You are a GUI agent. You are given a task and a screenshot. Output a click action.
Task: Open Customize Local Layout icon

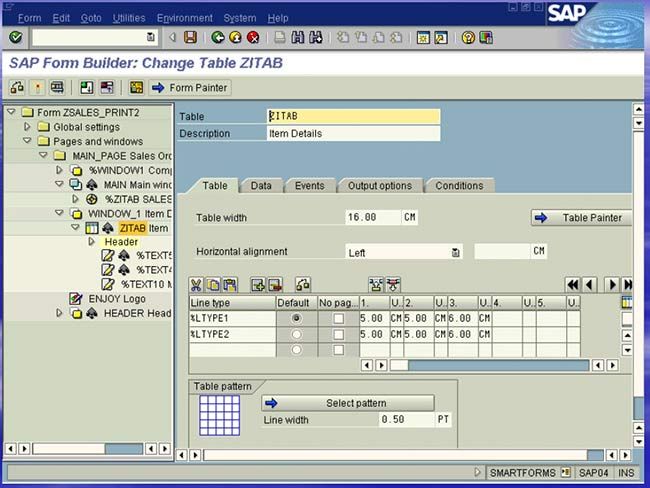point(486,38)
